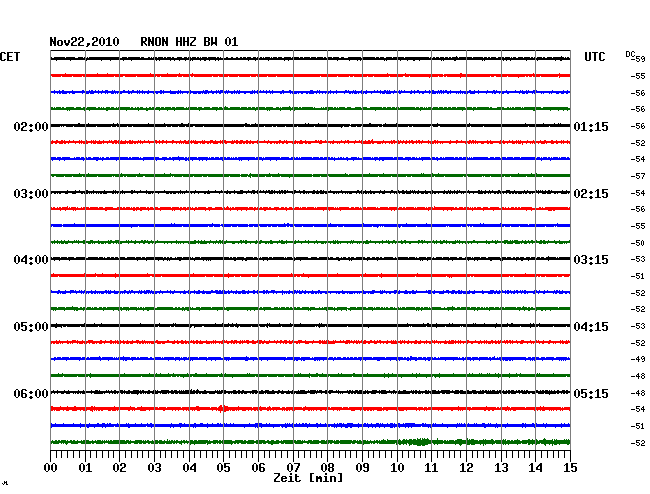Click the date label Nov22,2010
The width and height of the screenshot is (650, 494).
coord(84,42)
